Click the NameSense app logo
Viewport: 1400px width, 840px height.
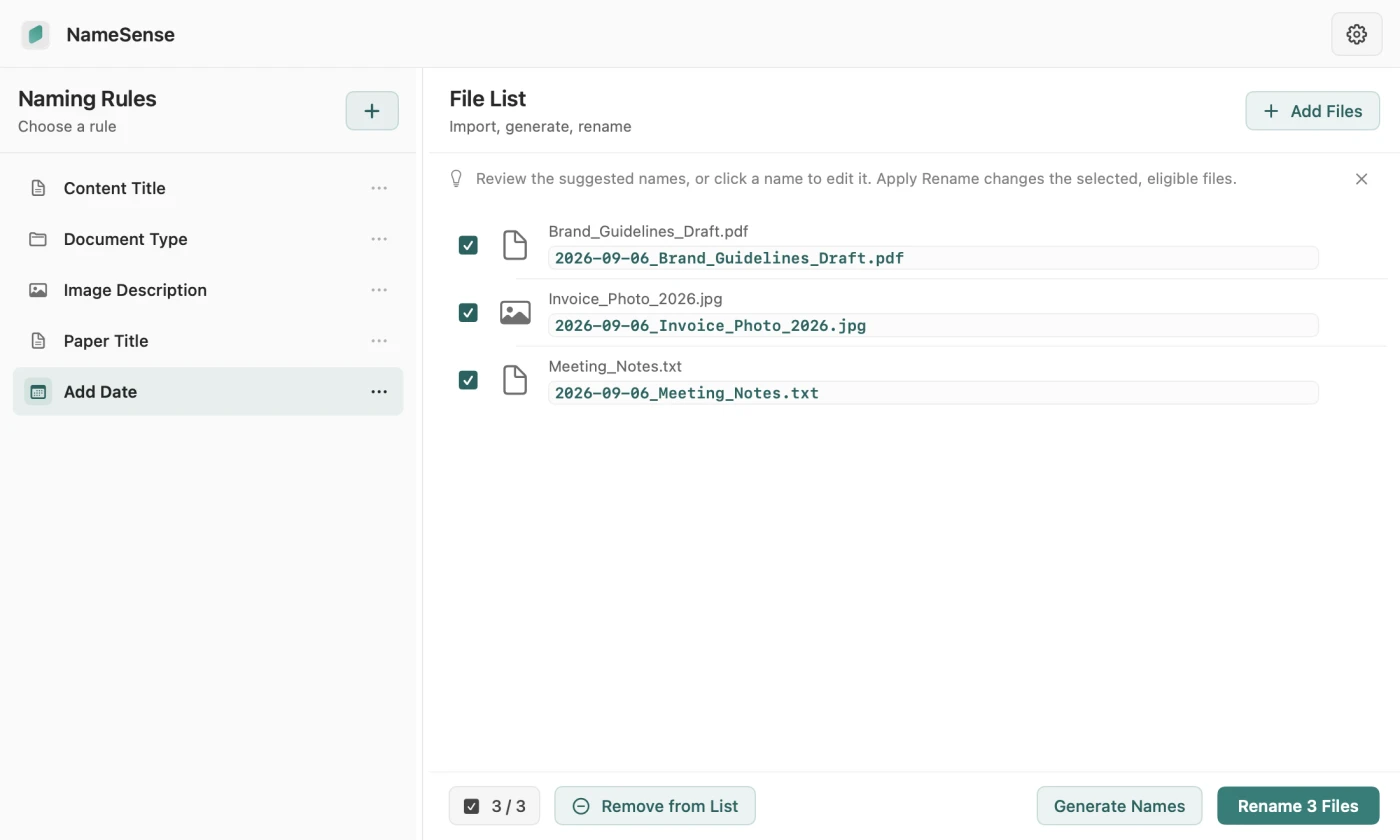(35, 35)
